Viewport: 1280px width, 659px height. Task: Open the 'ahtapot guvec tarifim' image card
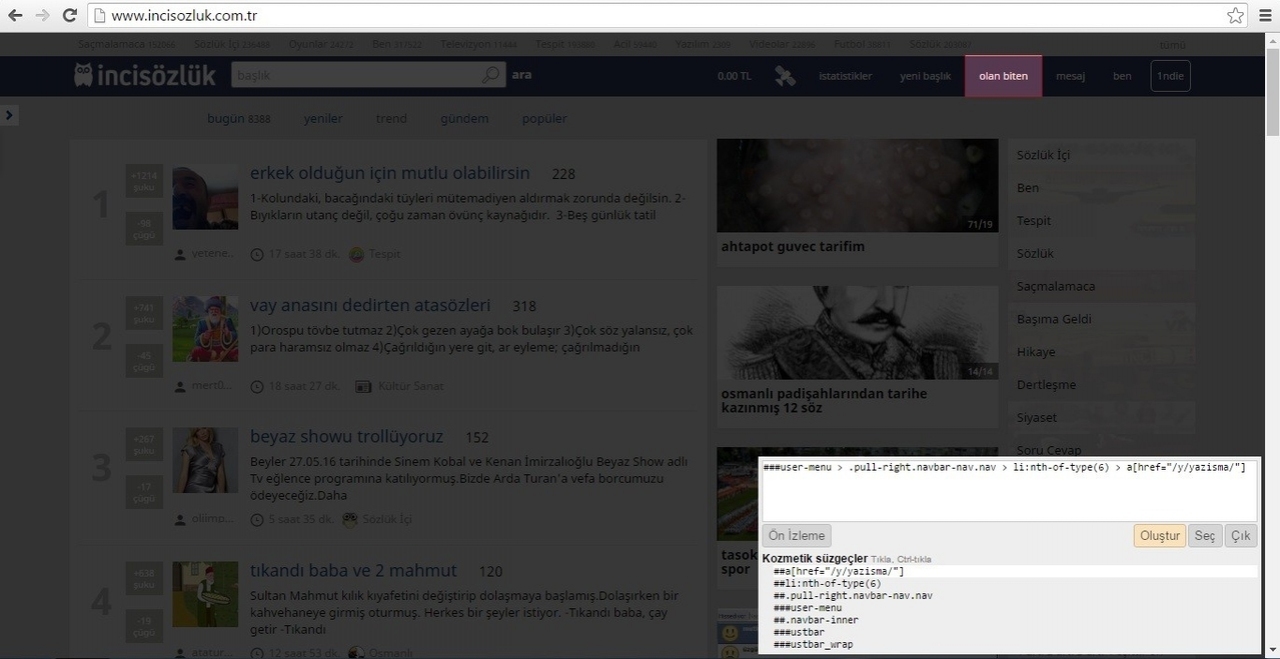(857, 186)
